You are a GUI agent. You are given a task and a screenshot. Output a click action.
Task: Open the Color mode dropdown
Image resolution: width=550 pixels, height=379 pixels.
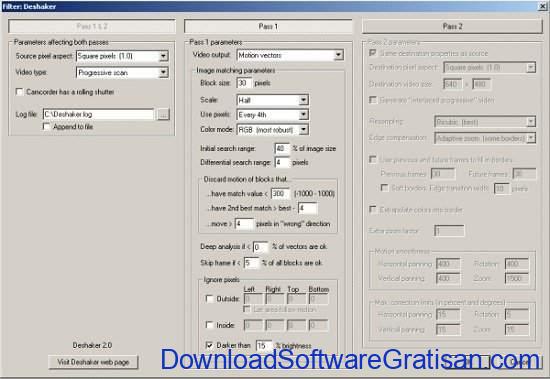coord(273,130)
